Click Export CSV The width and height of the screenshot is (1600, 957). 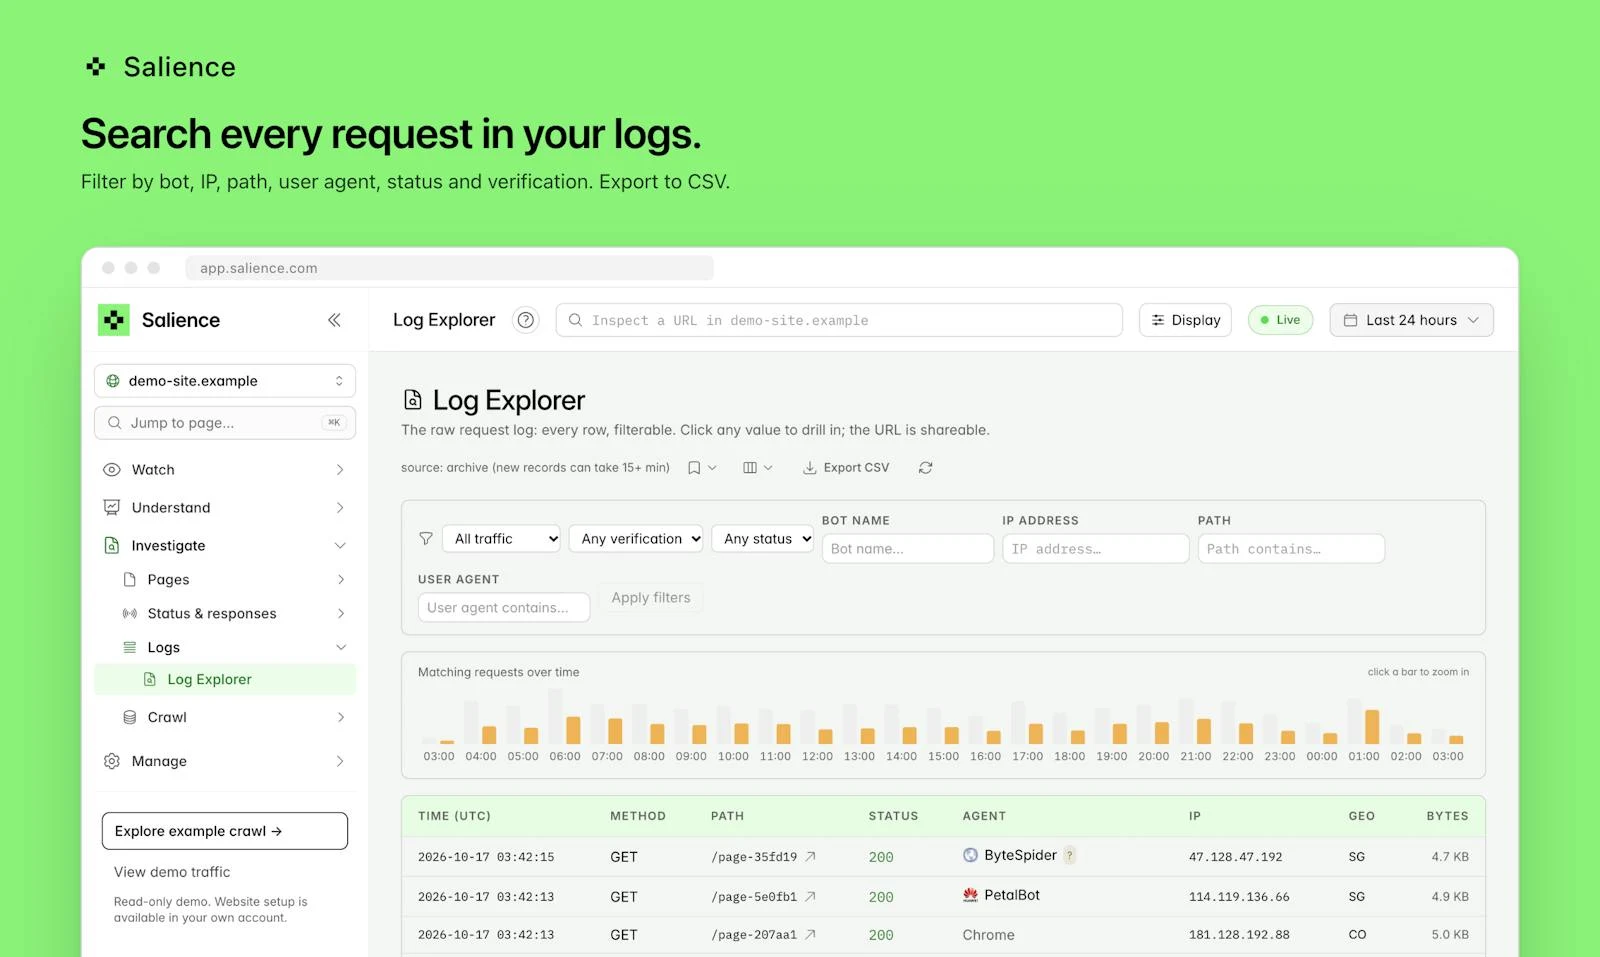[x=846, y=468]
